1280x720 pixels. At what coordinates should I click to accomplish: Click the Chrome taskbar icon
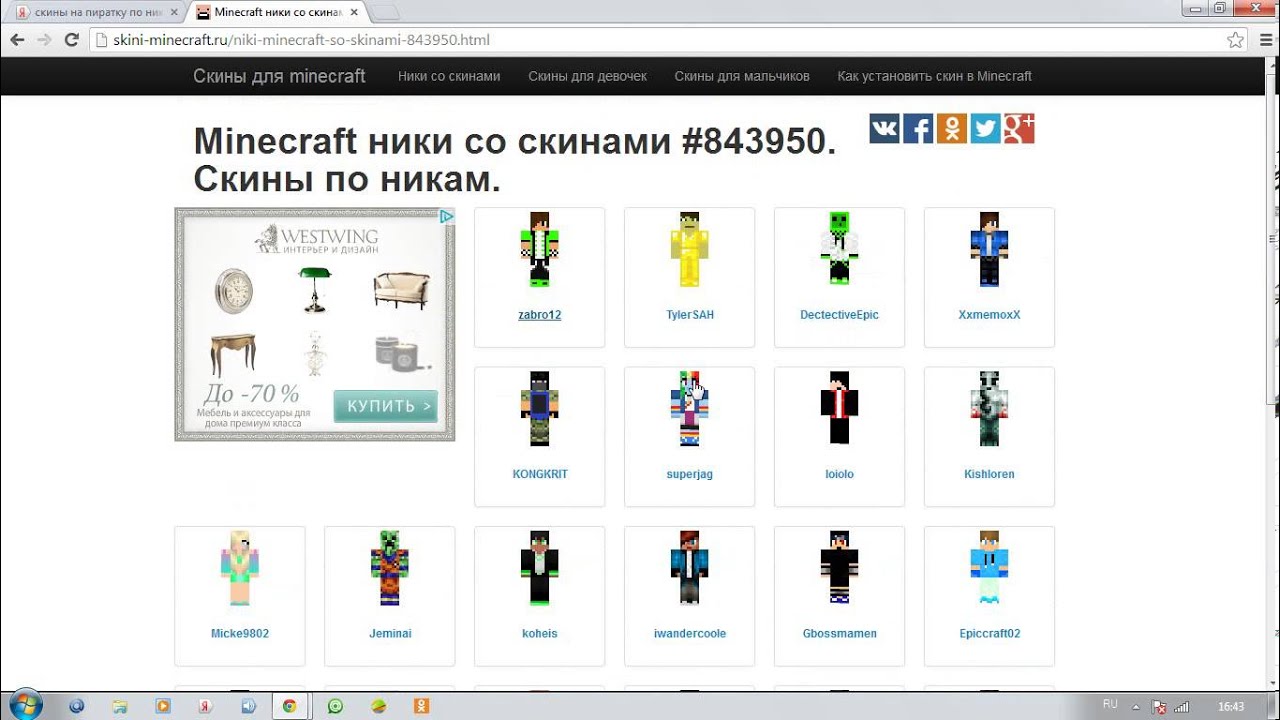click(289, 706)
